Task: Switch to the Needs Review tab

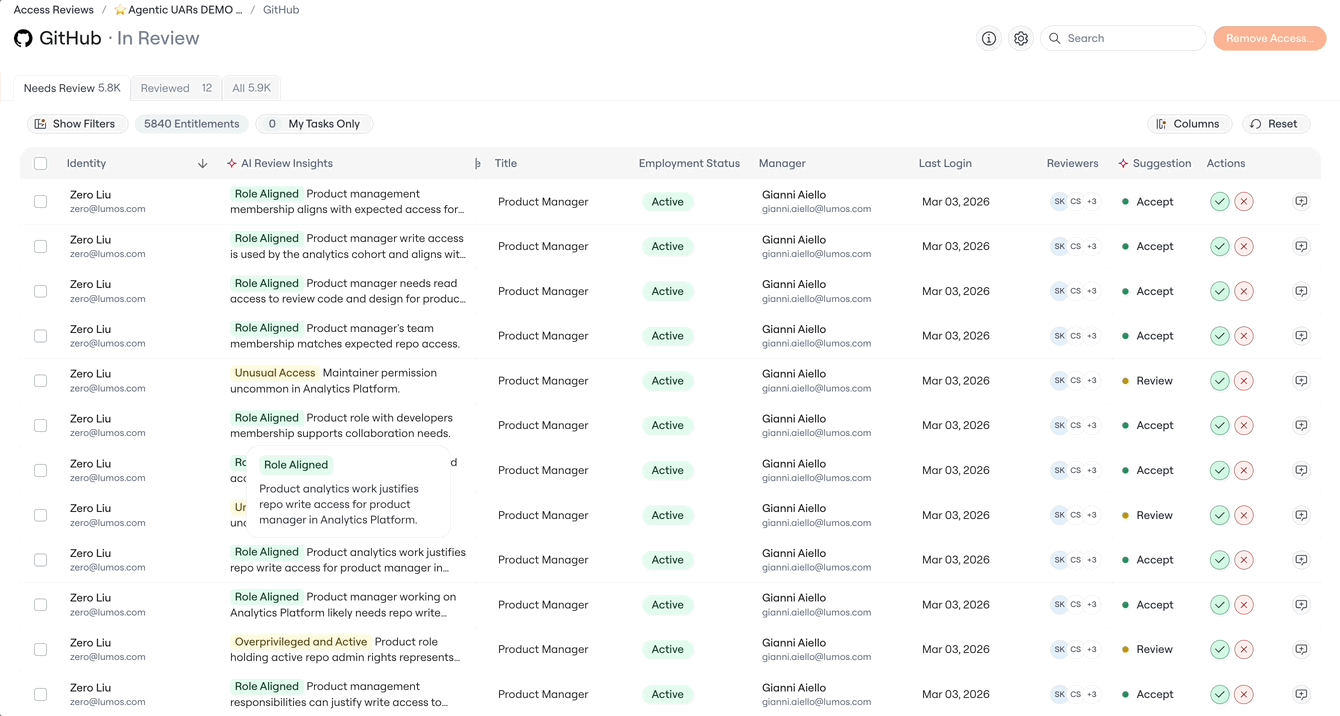Action: tap(72, 88)
